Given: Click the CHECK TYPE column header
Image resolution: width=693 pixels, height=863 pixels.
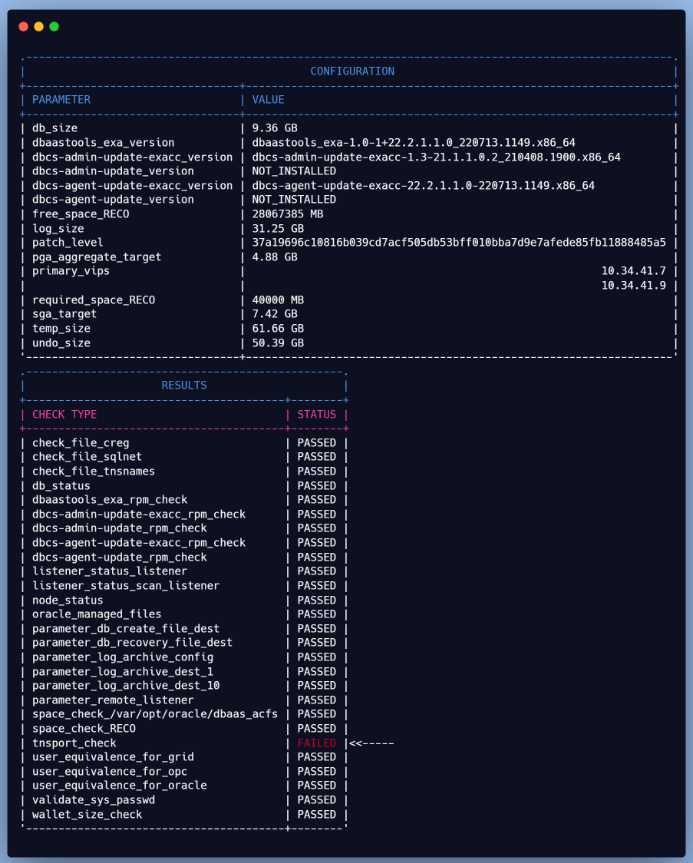Looking at the screenshot, I should [x=64, y=414].
